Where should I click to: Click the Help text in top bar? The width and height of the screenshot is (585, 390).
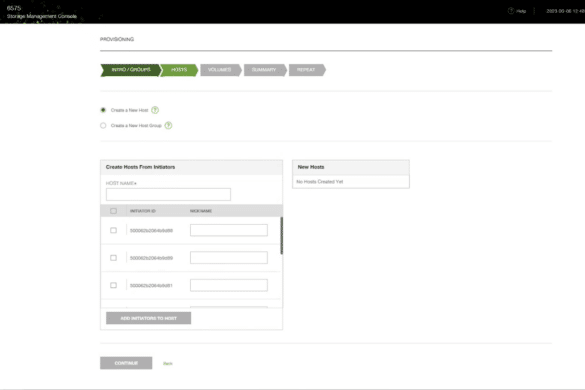tap(521, 11)
